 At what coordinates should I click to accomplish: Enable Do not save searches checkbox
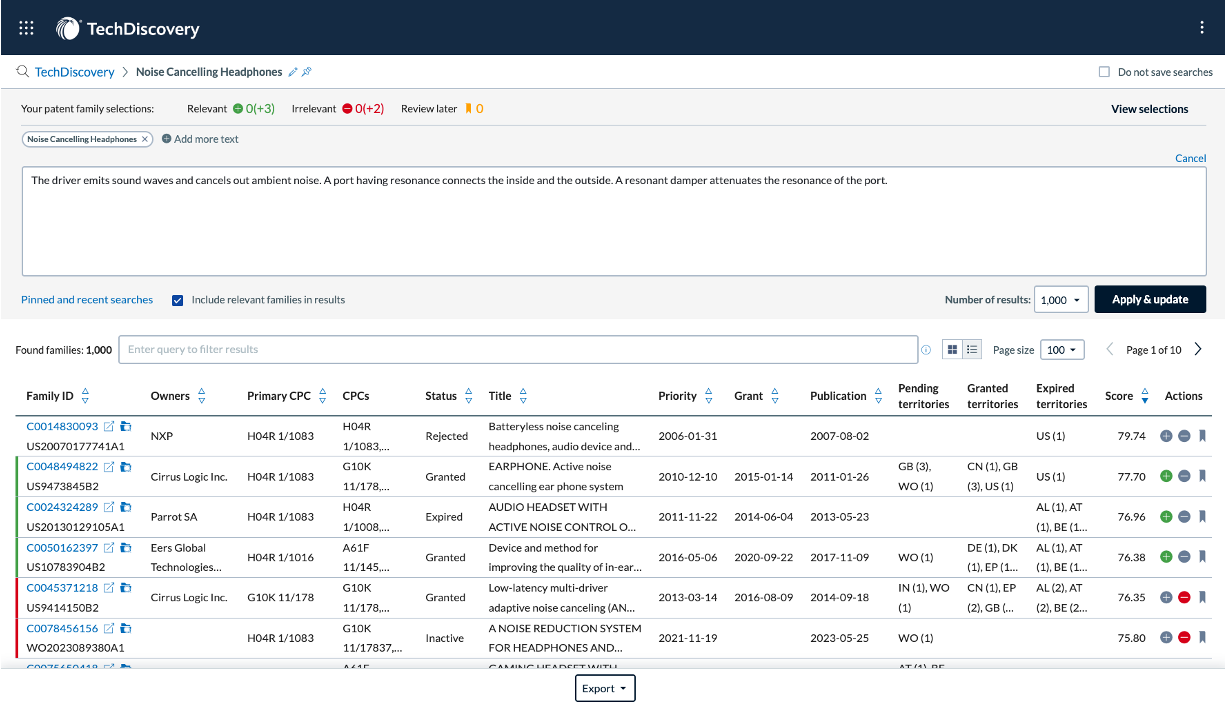pos(1104,72)
